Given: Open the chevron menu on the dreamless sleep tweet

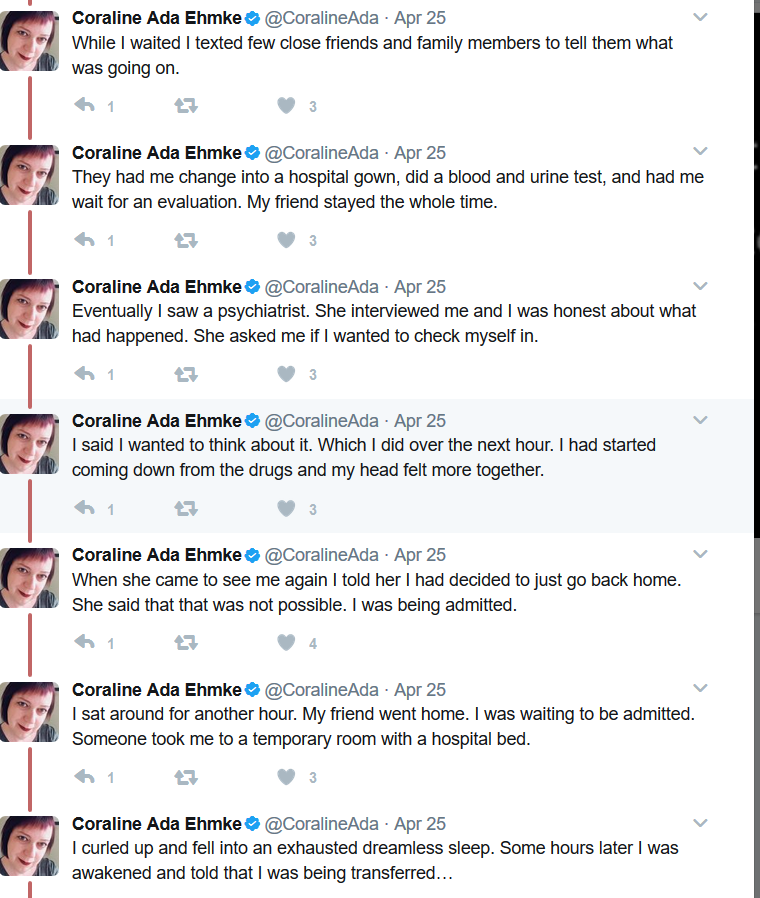Looking at the screenshot, I should click(700, 823).
